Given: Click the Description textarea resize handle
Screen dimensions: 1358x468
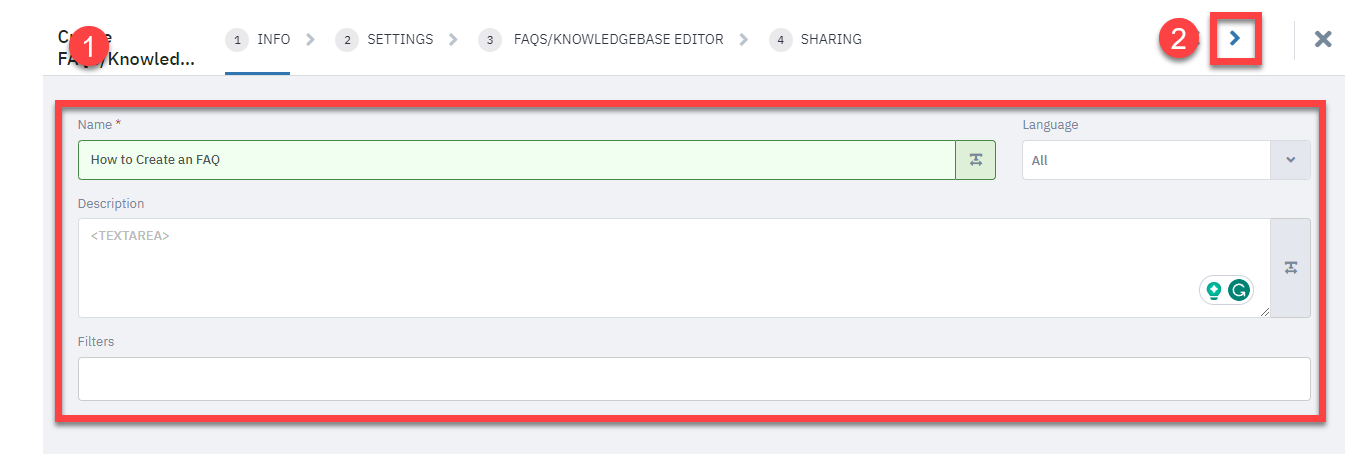Looking at the screenshot, I should pos(1264,312).
